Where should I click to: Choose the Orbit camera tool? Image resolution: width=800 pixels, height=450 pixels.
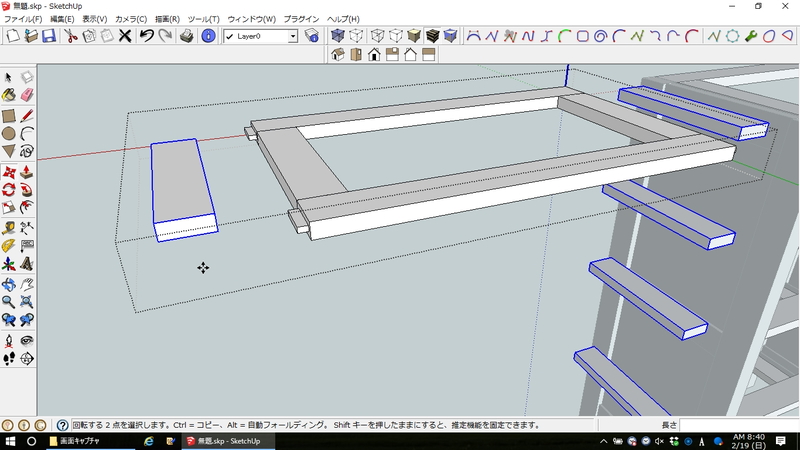point(9,283)
